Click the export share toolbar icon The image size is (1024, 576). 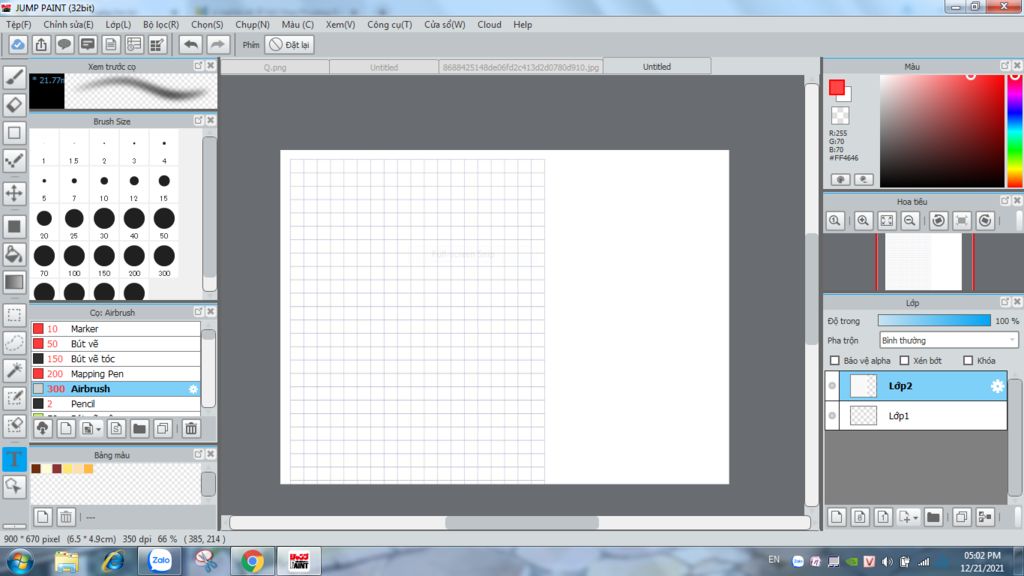tap(41, 44)
